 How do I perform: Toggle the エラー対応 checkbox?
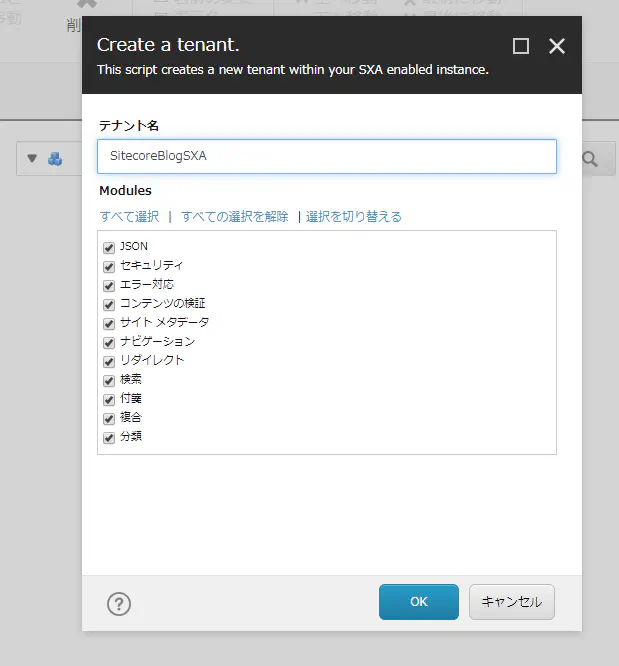109,286
